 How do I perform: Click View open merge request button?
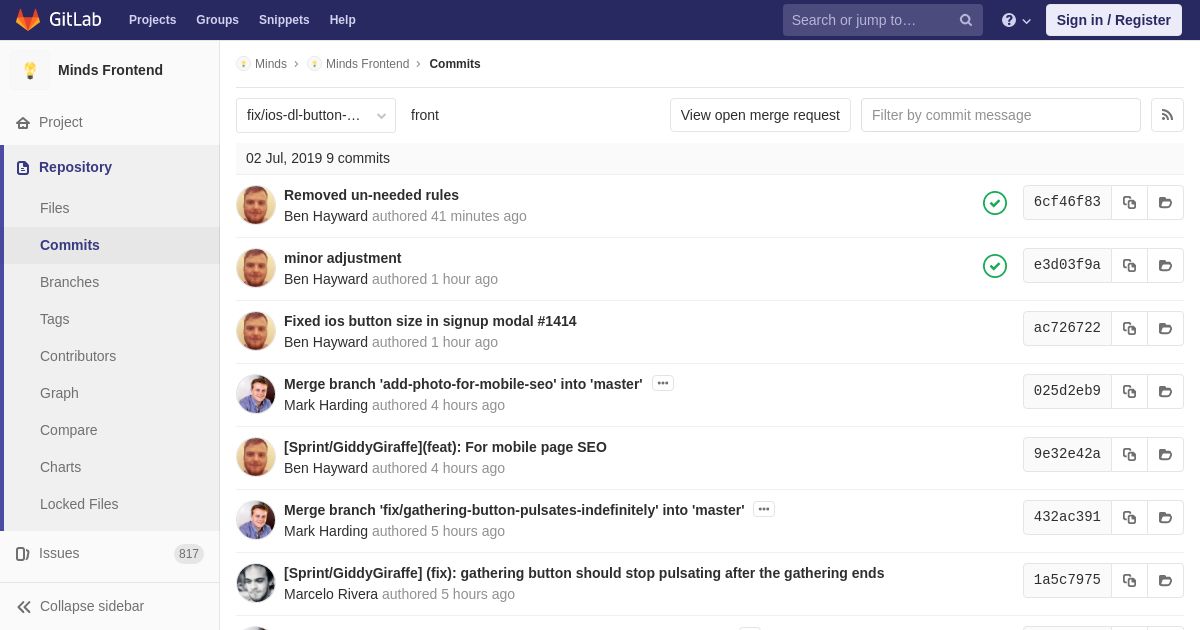pos(760,115)
